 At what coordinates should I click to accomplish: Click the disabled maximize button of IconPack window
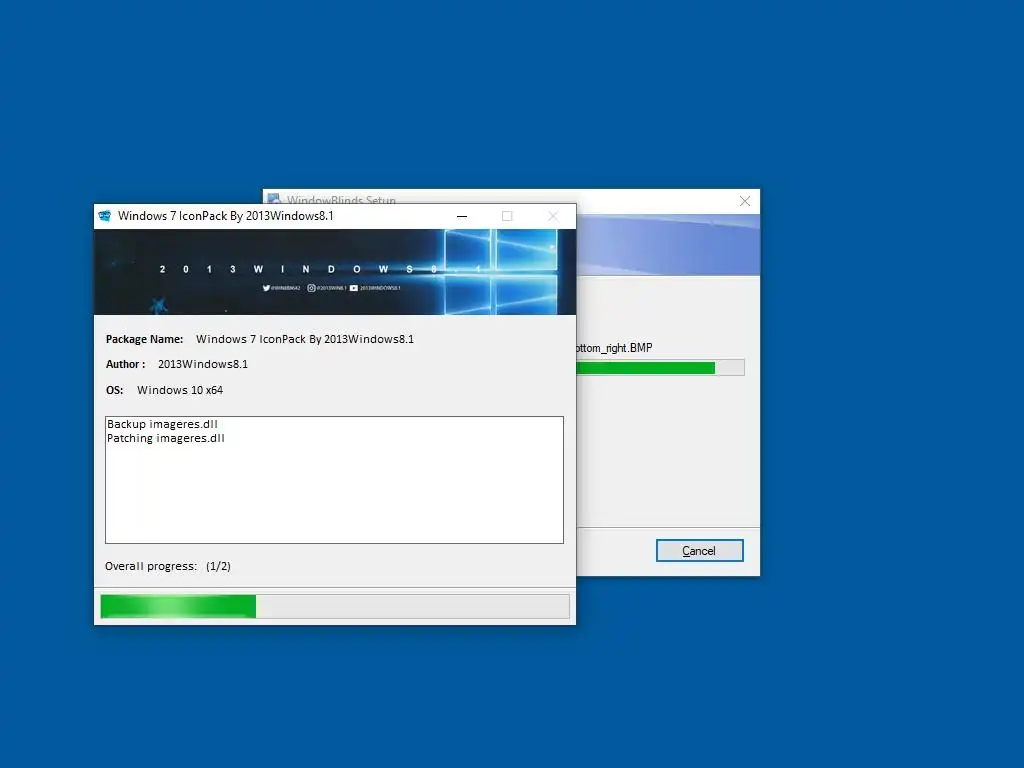pos(507,216)
